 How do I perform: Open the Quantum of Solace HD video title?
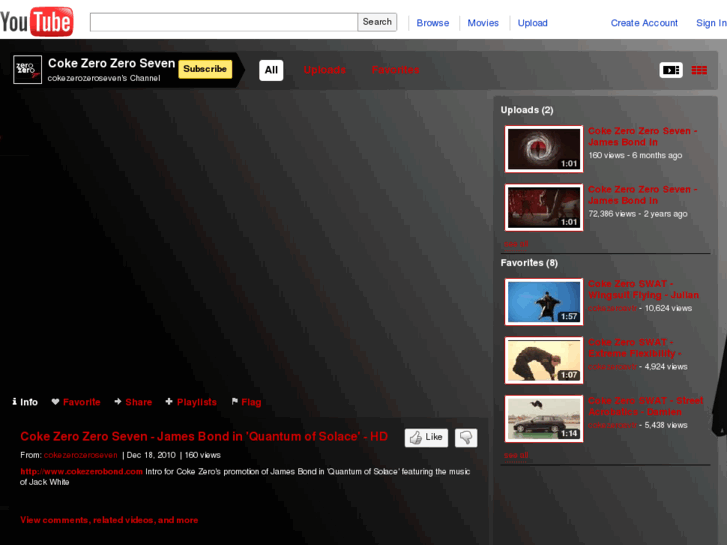204,436
